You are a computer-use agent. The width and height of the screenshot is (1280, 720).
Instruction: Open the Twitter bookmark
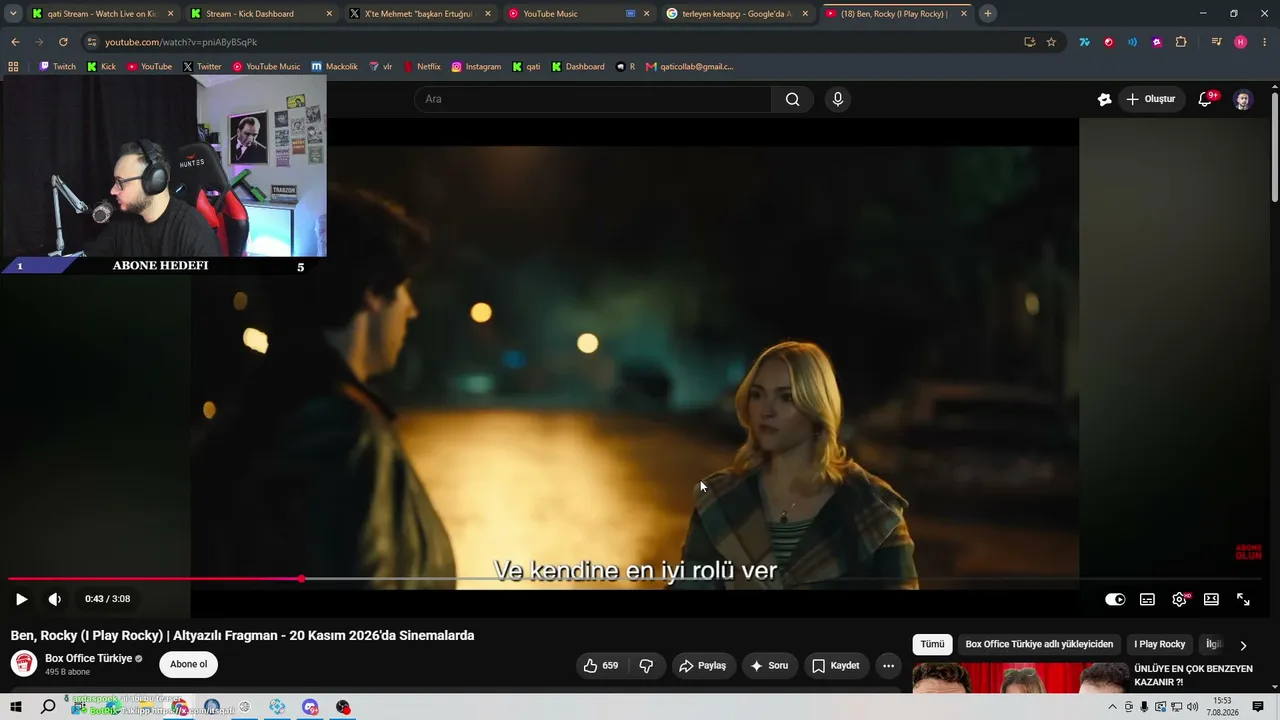click(203, 67)
